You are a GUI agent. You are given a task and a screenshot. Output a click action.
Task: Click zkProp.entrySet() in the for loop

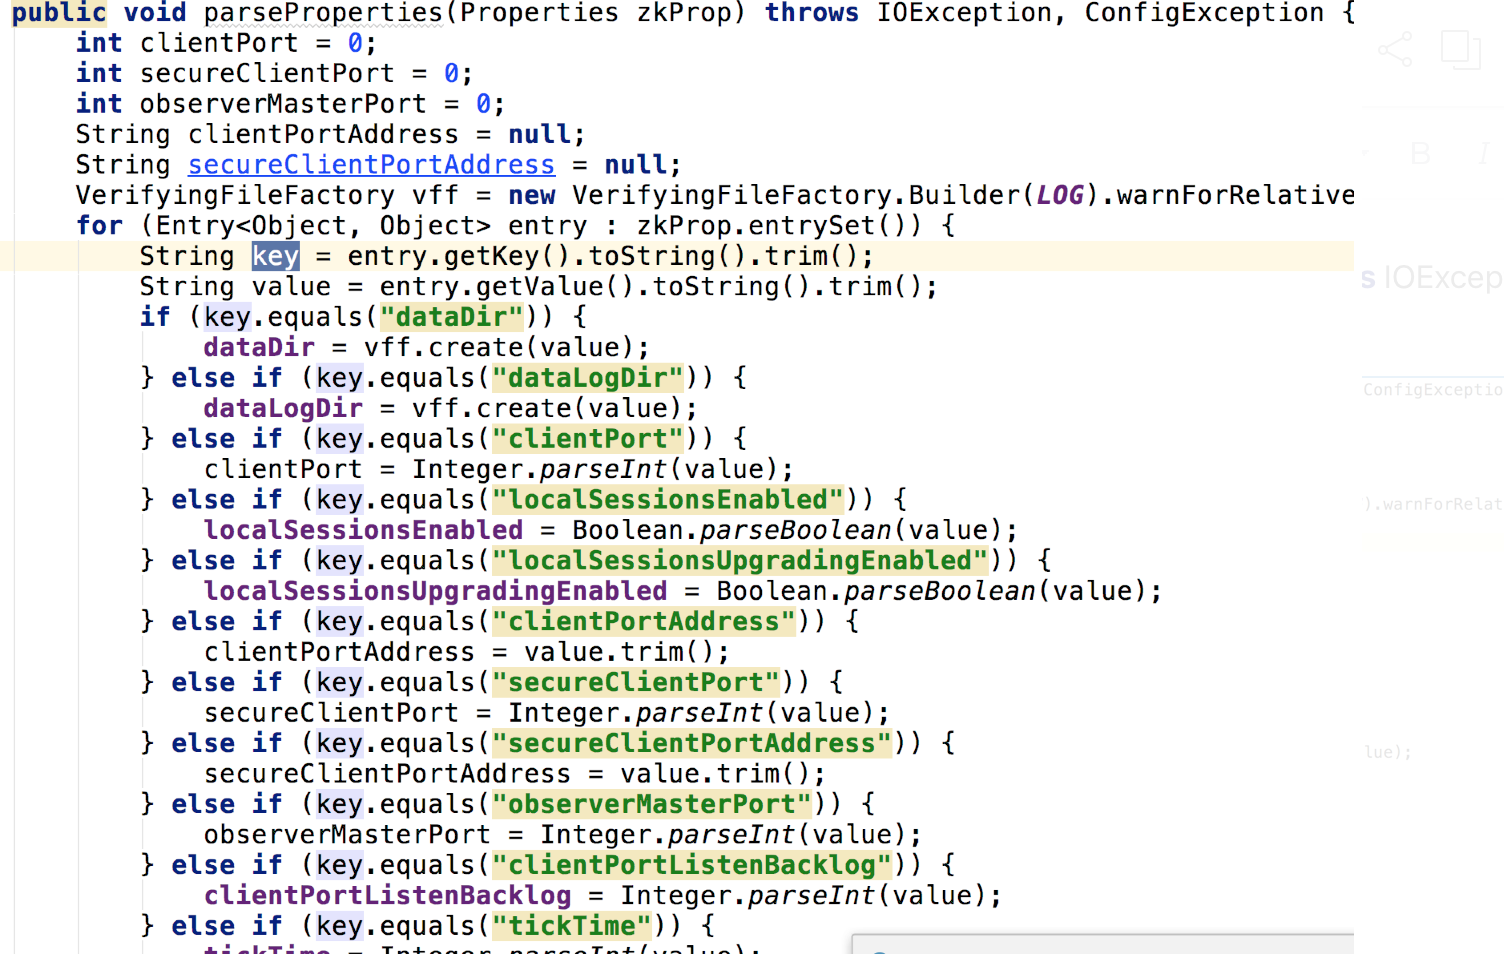[780, 226]
